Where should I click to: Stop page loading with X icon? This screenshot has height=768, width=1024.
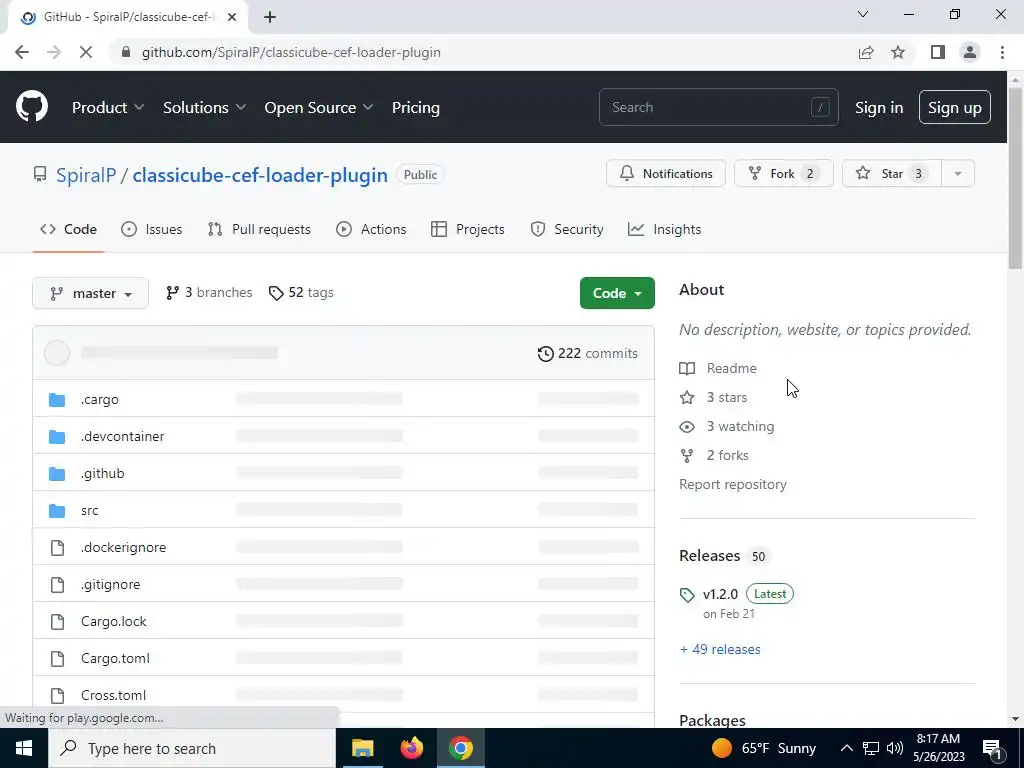coord(86,52)
